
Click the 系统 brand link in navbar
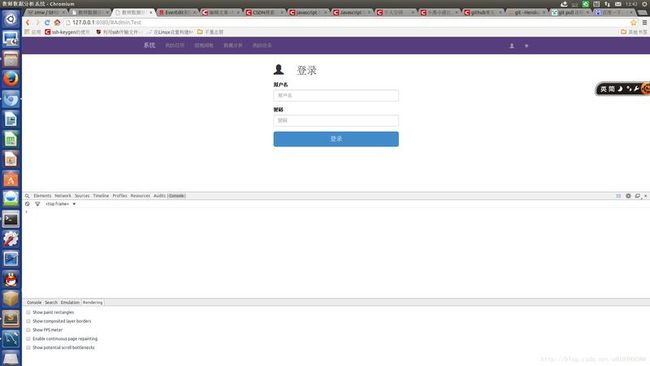tap(149, 45)
